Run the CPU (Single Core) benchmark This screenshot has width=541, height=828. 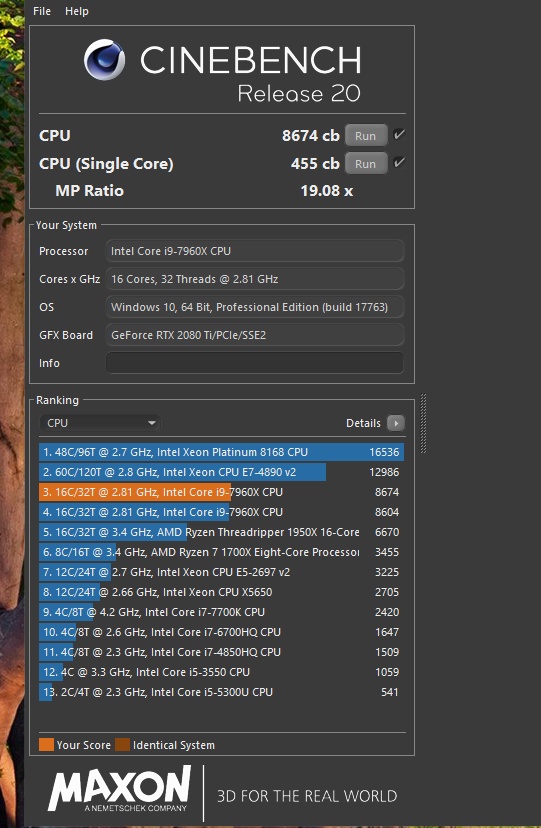(366, 164)
